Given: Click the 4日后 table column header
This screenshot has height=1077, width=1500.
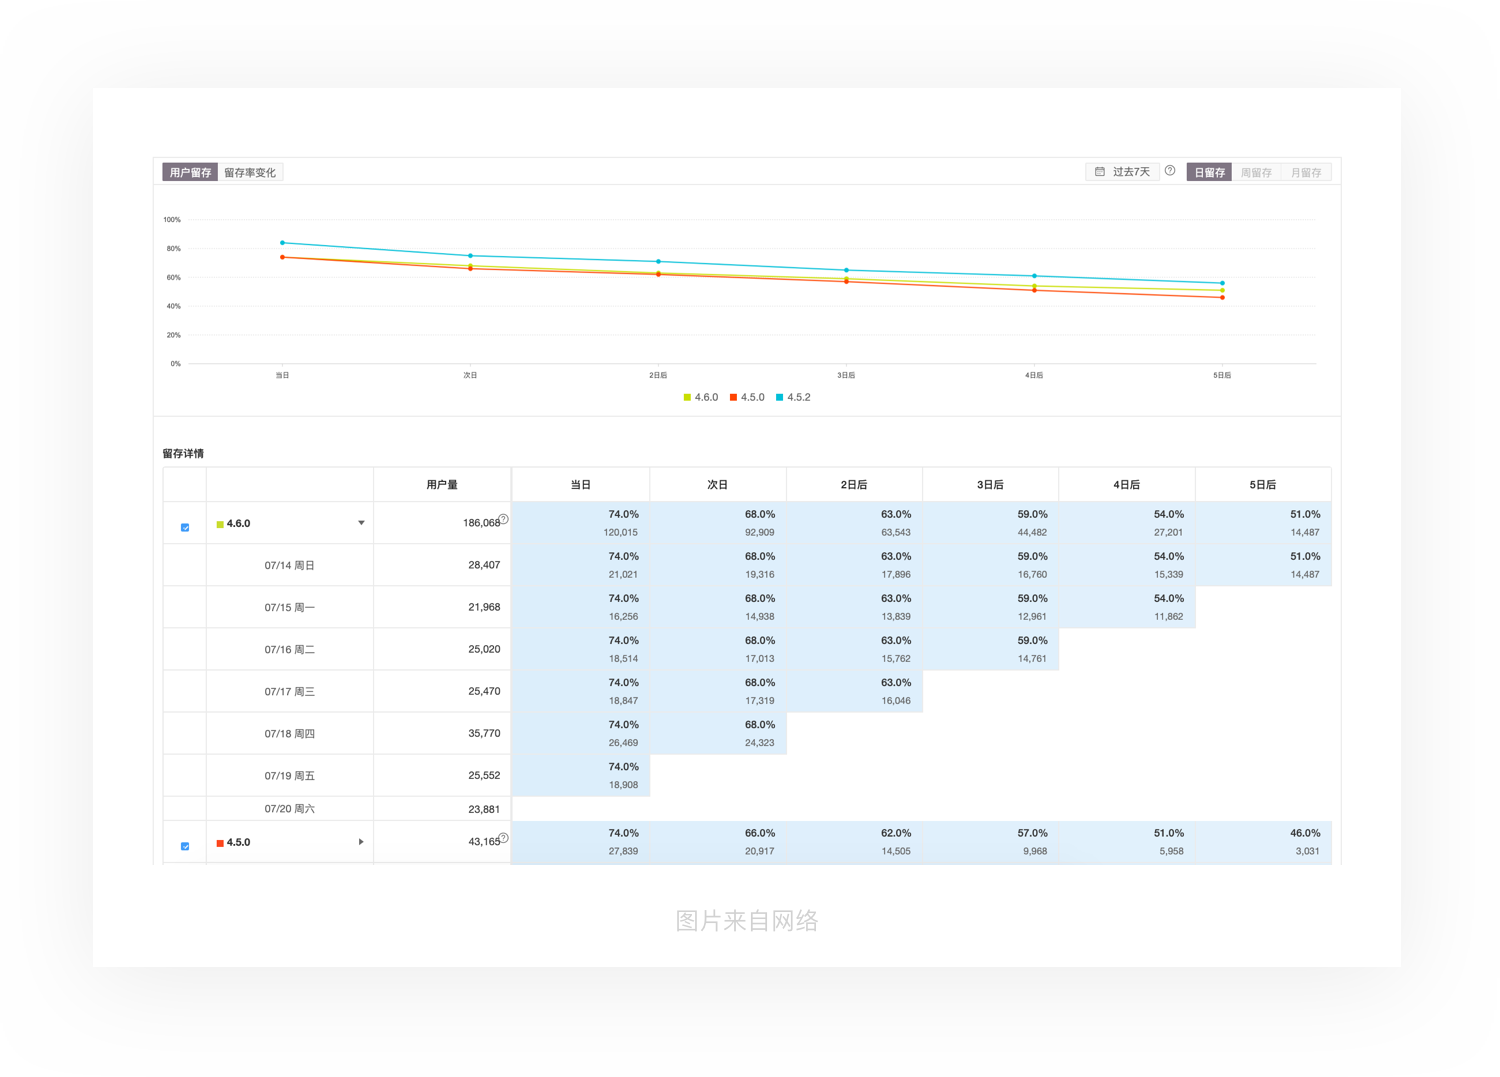Looking at the screenshot, I should pos(1127,485).
